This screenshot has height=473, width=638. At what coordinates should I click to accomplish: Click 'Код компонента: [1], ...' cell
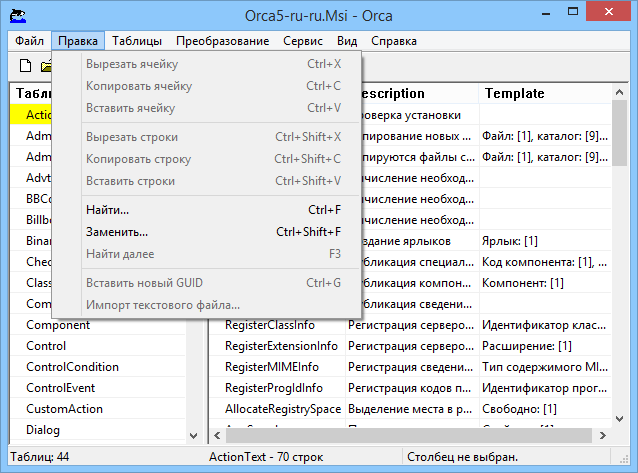tap(545, 262)
